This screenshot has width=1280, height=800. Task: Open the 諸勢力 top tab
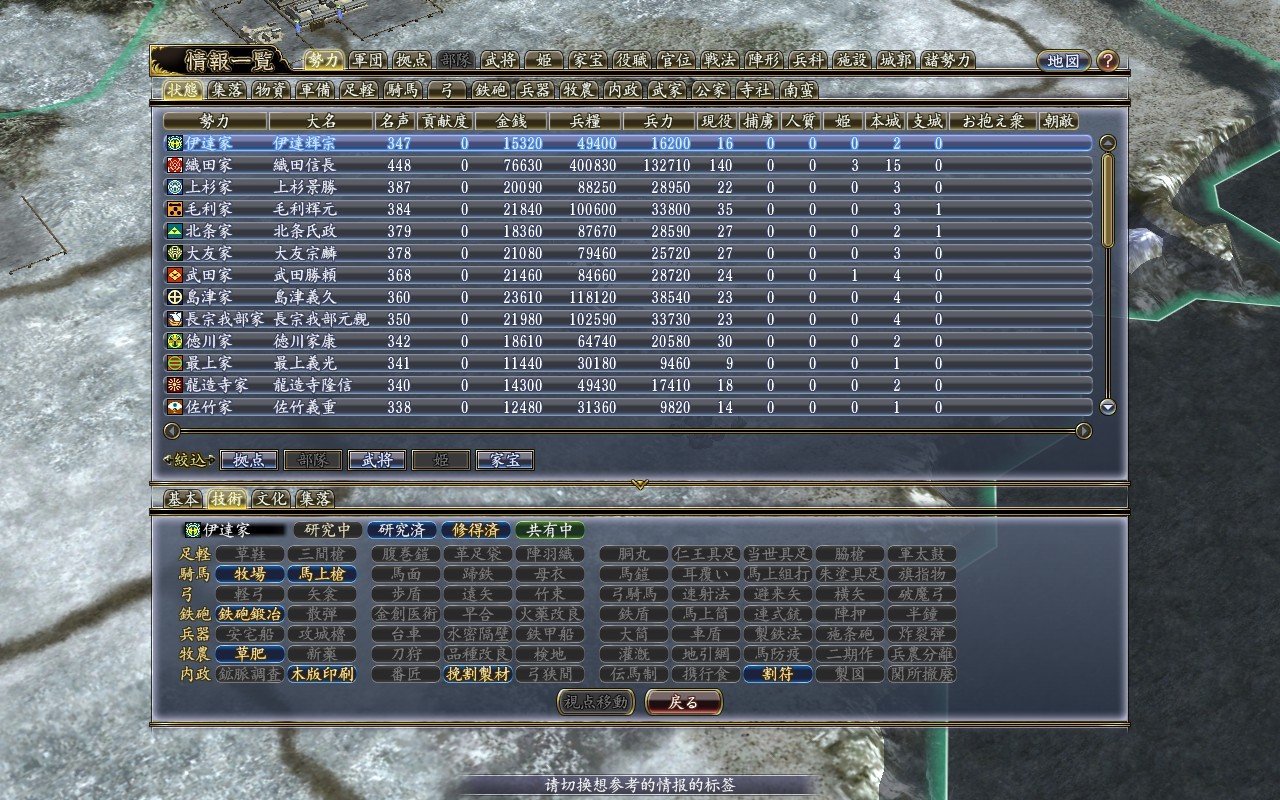point(948,60)
